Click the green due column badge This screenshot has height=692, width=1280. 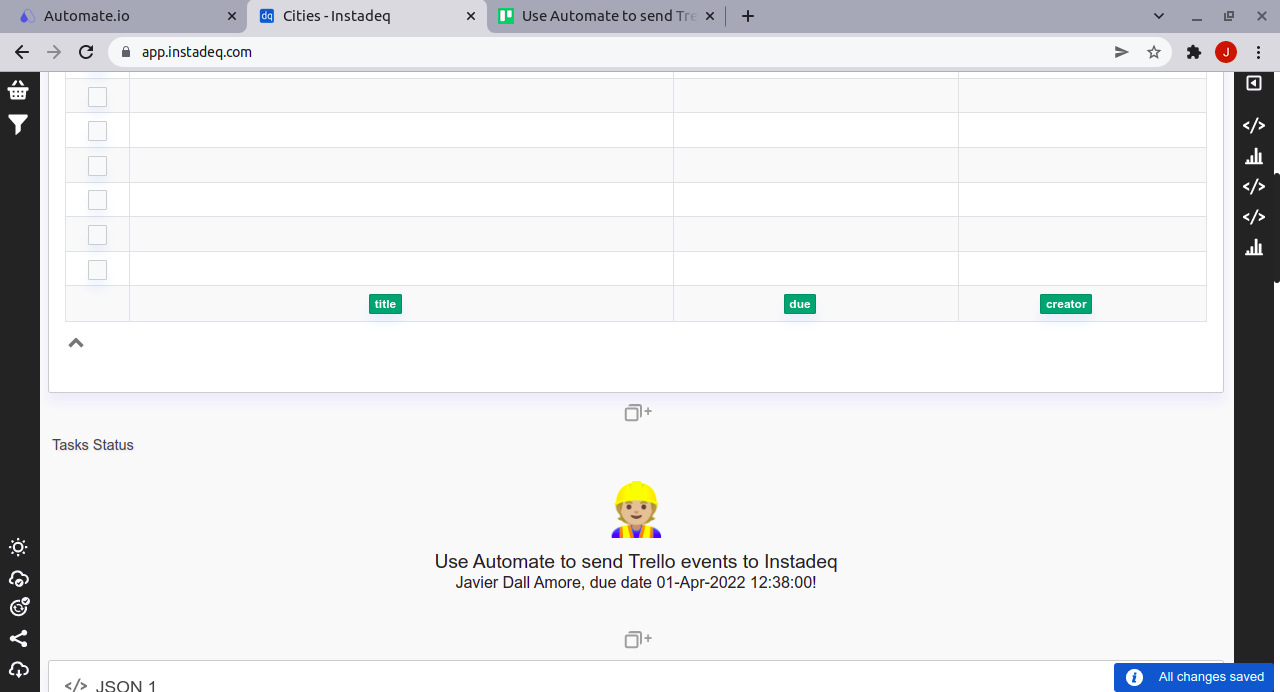click(800, 304)
